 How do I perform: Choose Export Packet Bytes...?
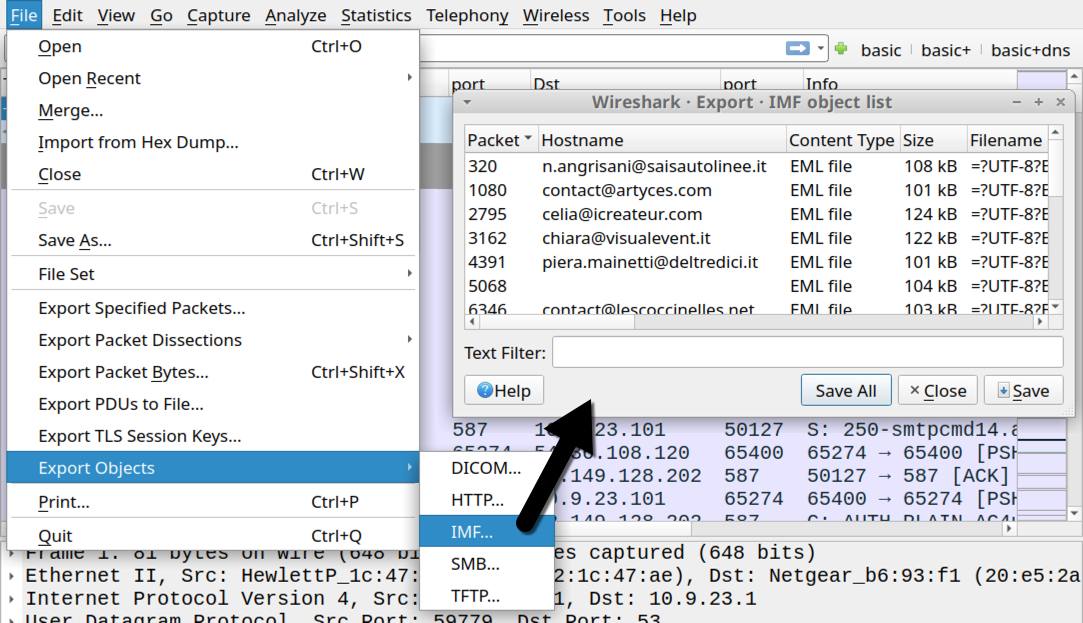click(x=213, y=372)
